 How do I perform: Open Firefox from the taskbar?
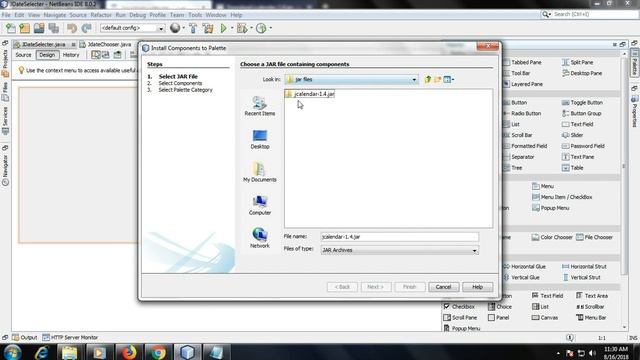[x=129, y=352]
